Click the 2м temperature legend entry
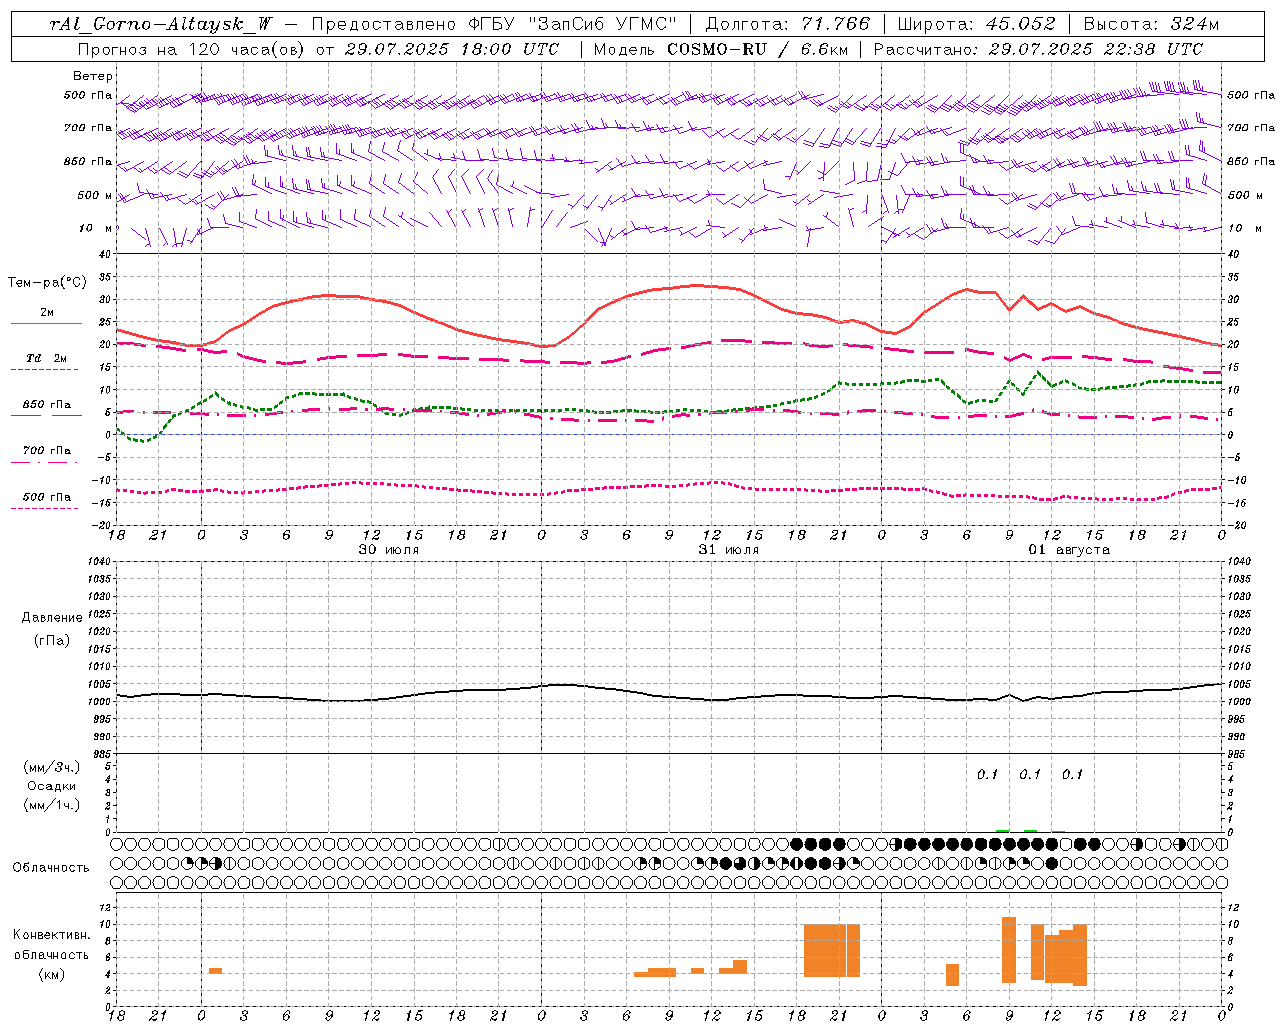Screen dimensions: 1280x1024 pyautogui.click(x=46, y=316)
